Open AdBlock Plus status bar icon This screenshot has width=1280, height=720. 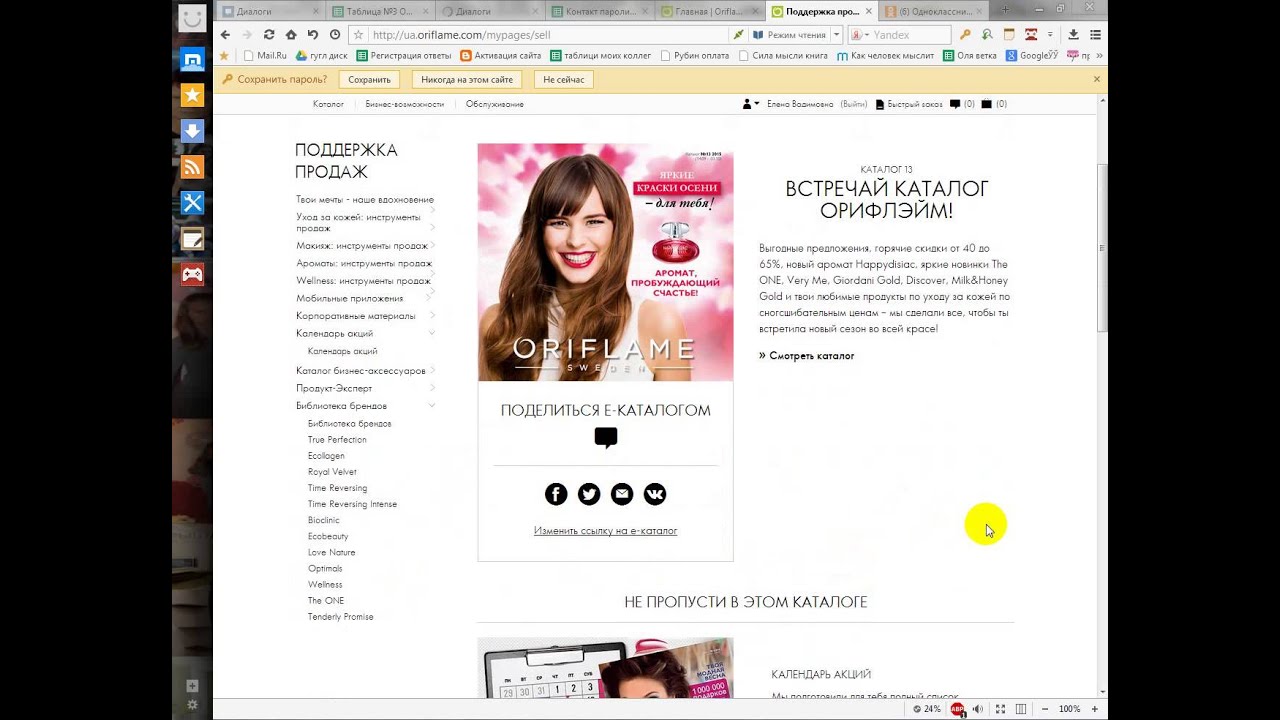point(957,709)
